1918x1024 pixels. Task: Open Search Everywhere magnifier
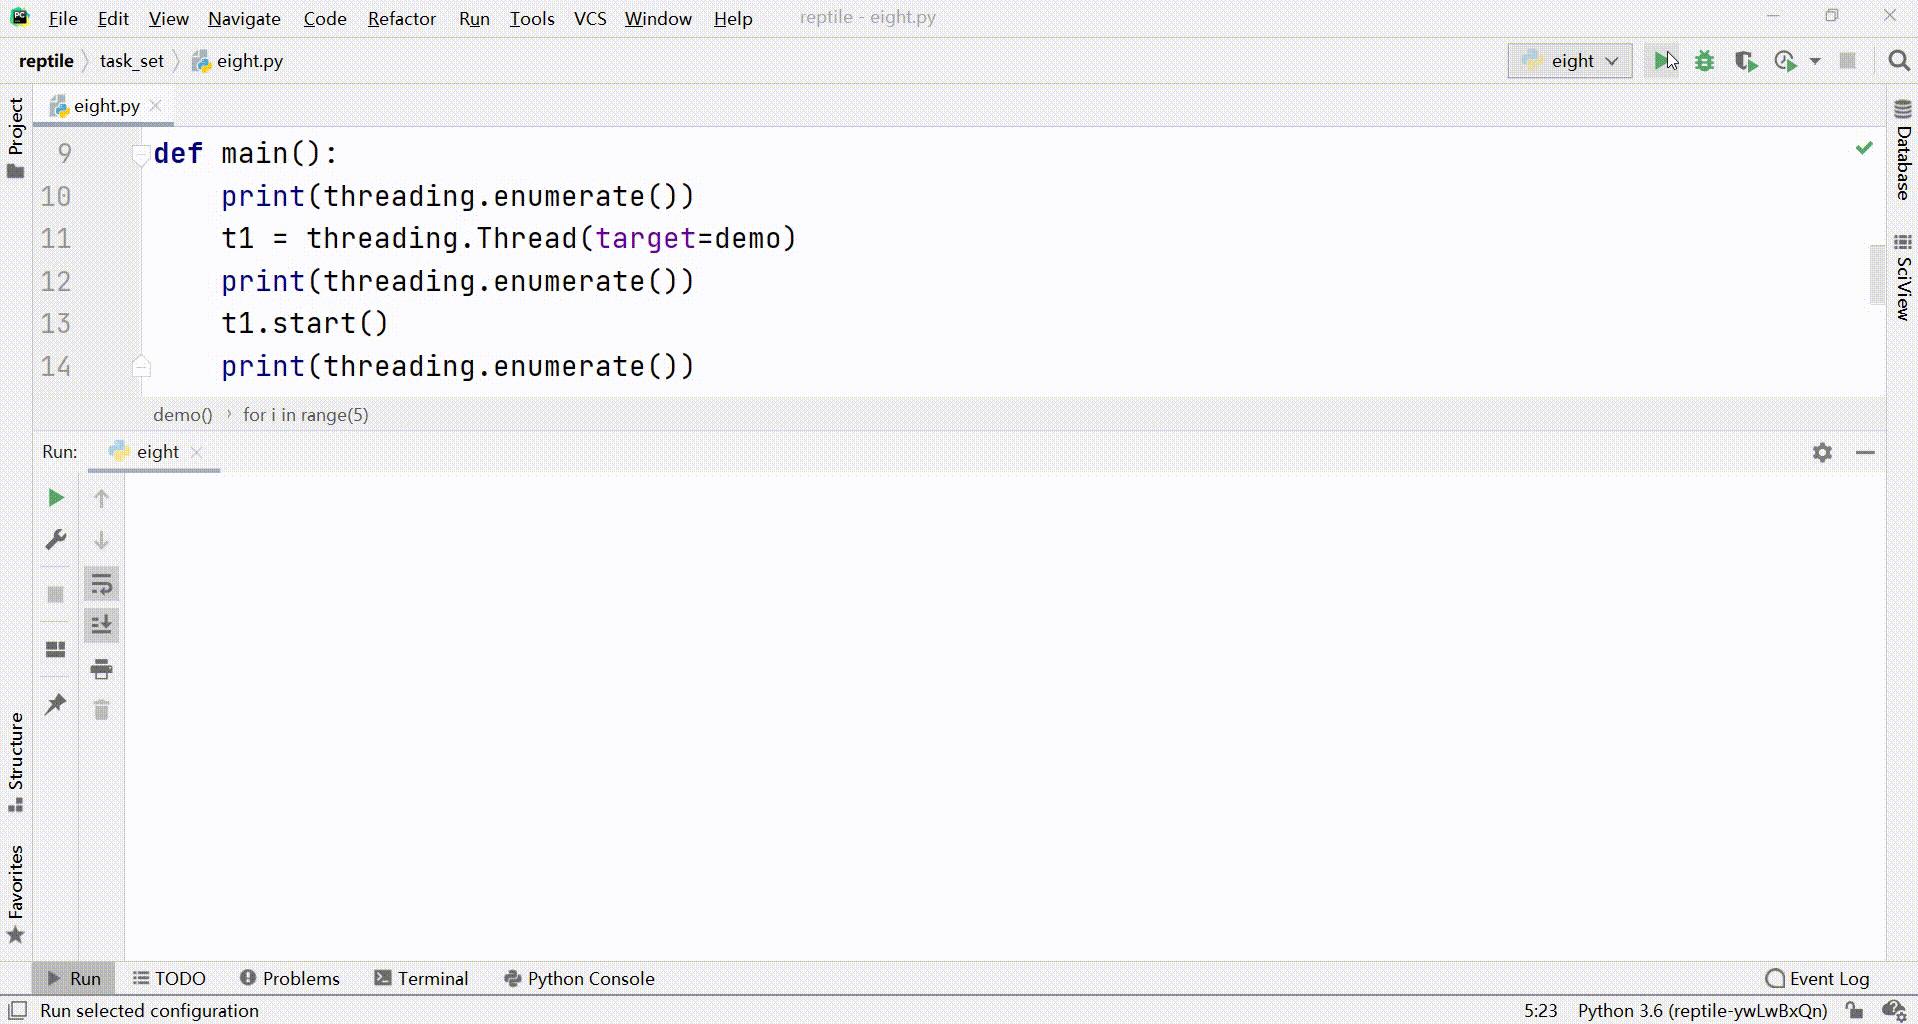point(1899,61)
